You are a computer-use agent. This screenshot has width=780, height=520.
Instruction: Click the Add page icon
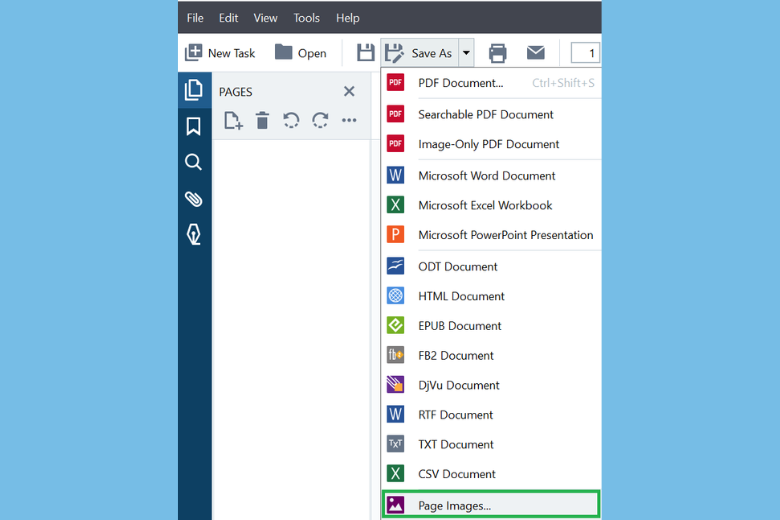click(x=233, y=120)
